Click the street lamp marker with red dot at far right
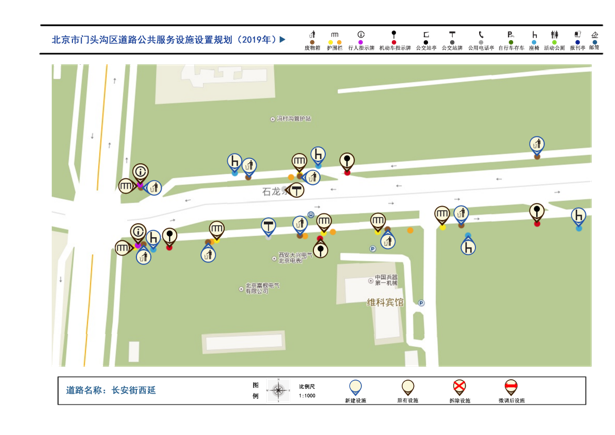This screenshot has height=435, width=615. [537, 212]
